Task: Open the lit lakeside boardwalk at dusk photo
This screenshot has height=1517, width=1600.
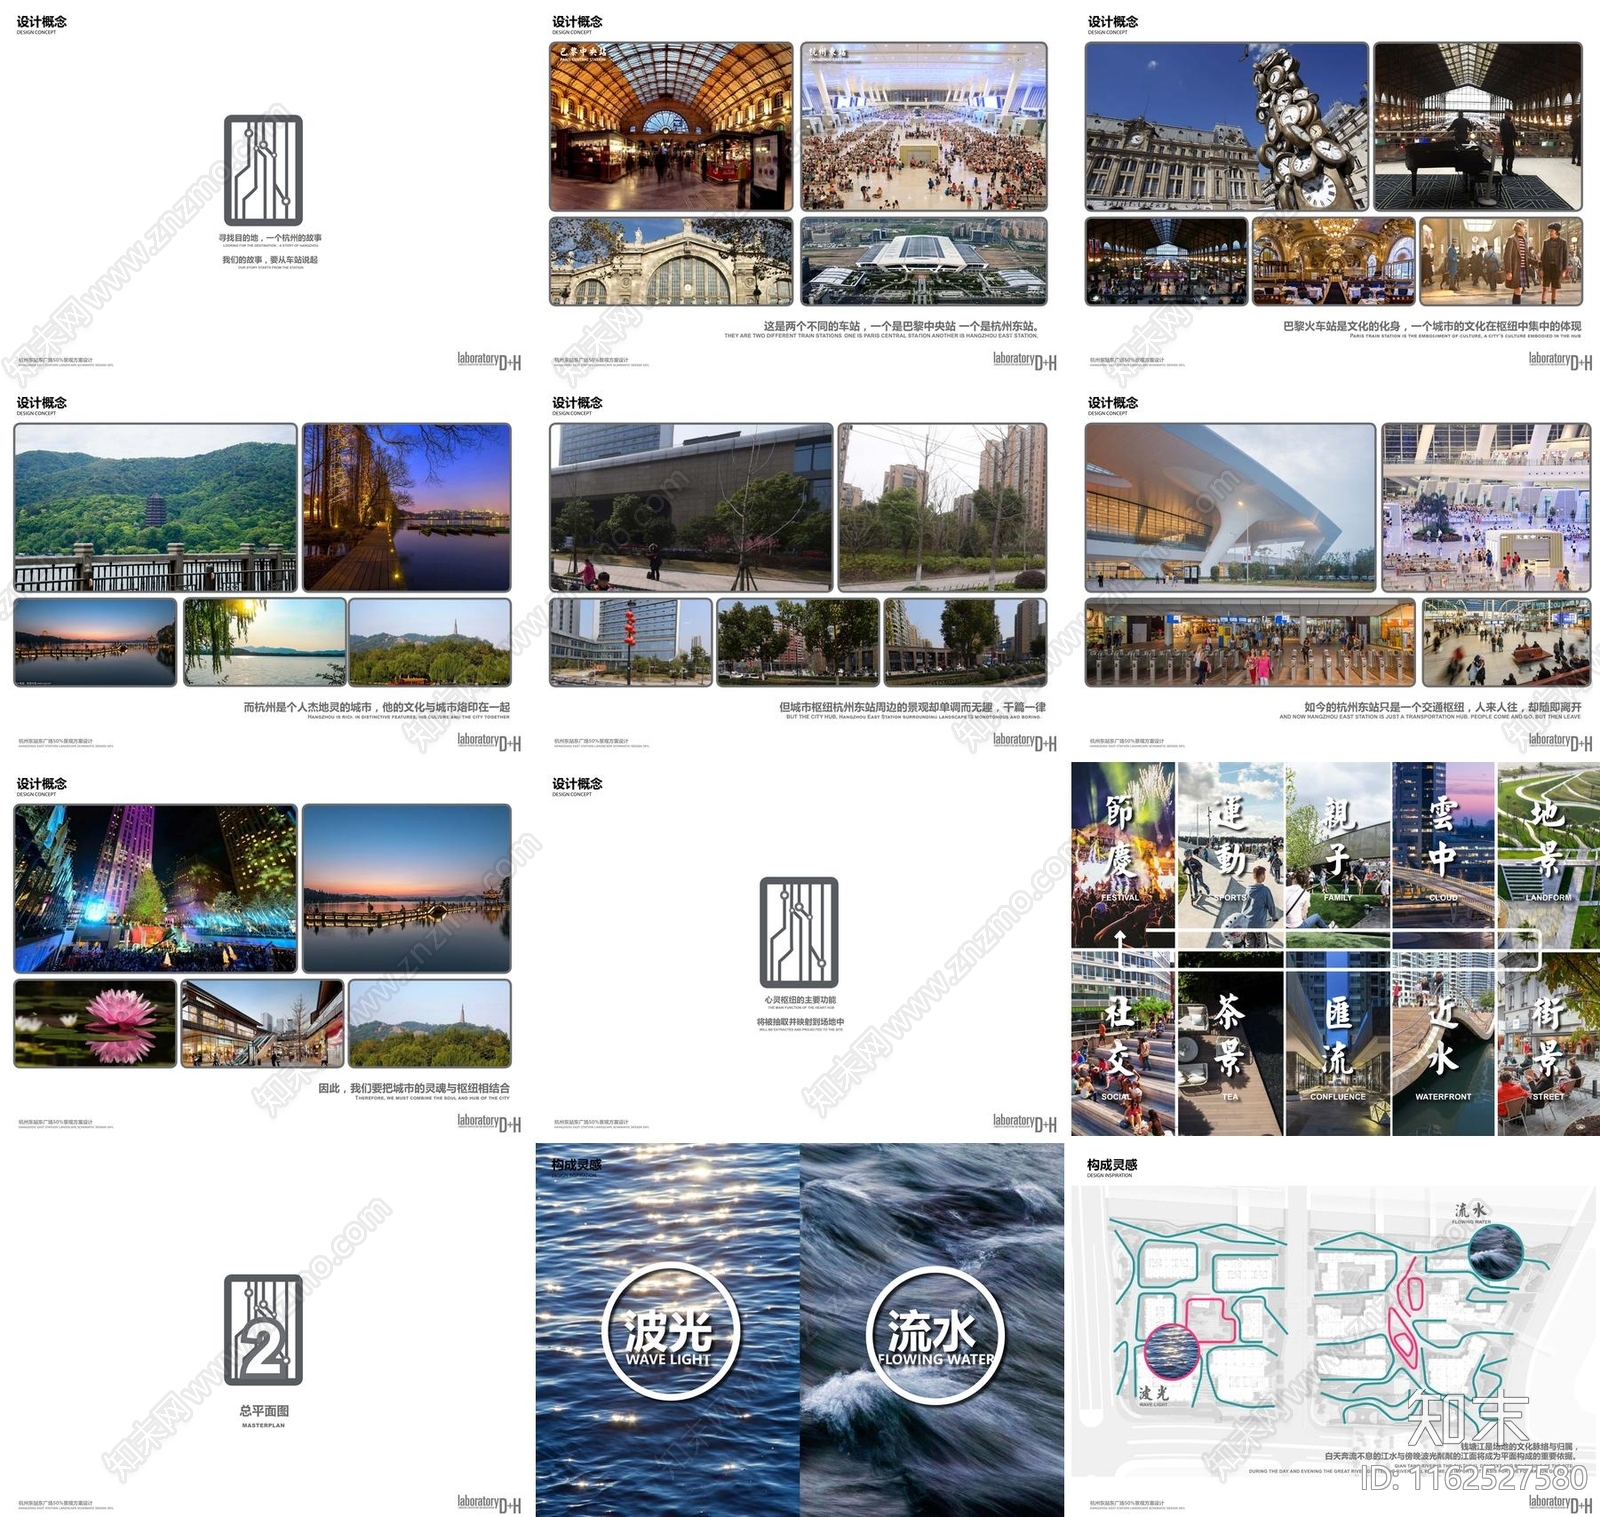Action: coord(407,507)
